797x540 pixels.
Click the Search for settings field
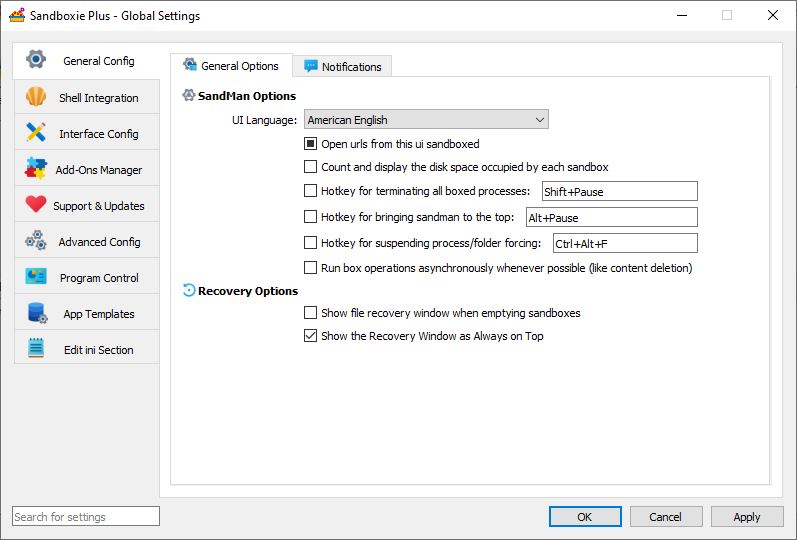click(x=86, y=516)
